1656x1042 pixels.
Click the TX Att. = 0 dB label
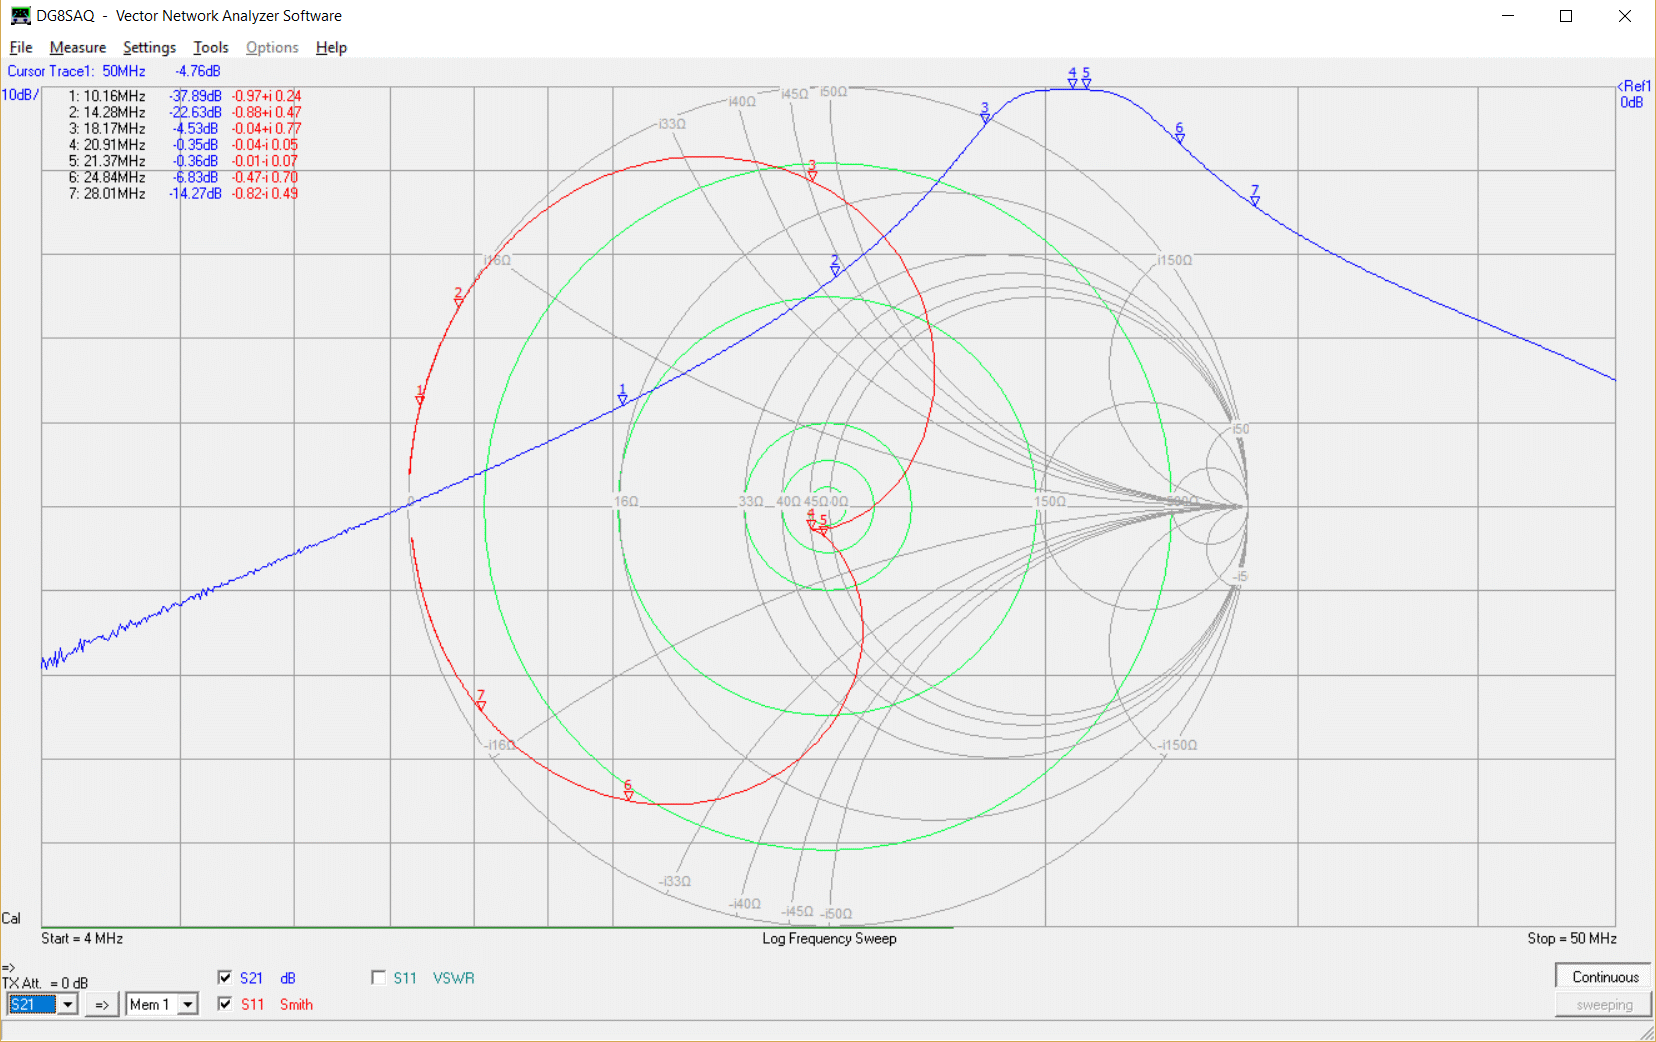click(45, 983)
